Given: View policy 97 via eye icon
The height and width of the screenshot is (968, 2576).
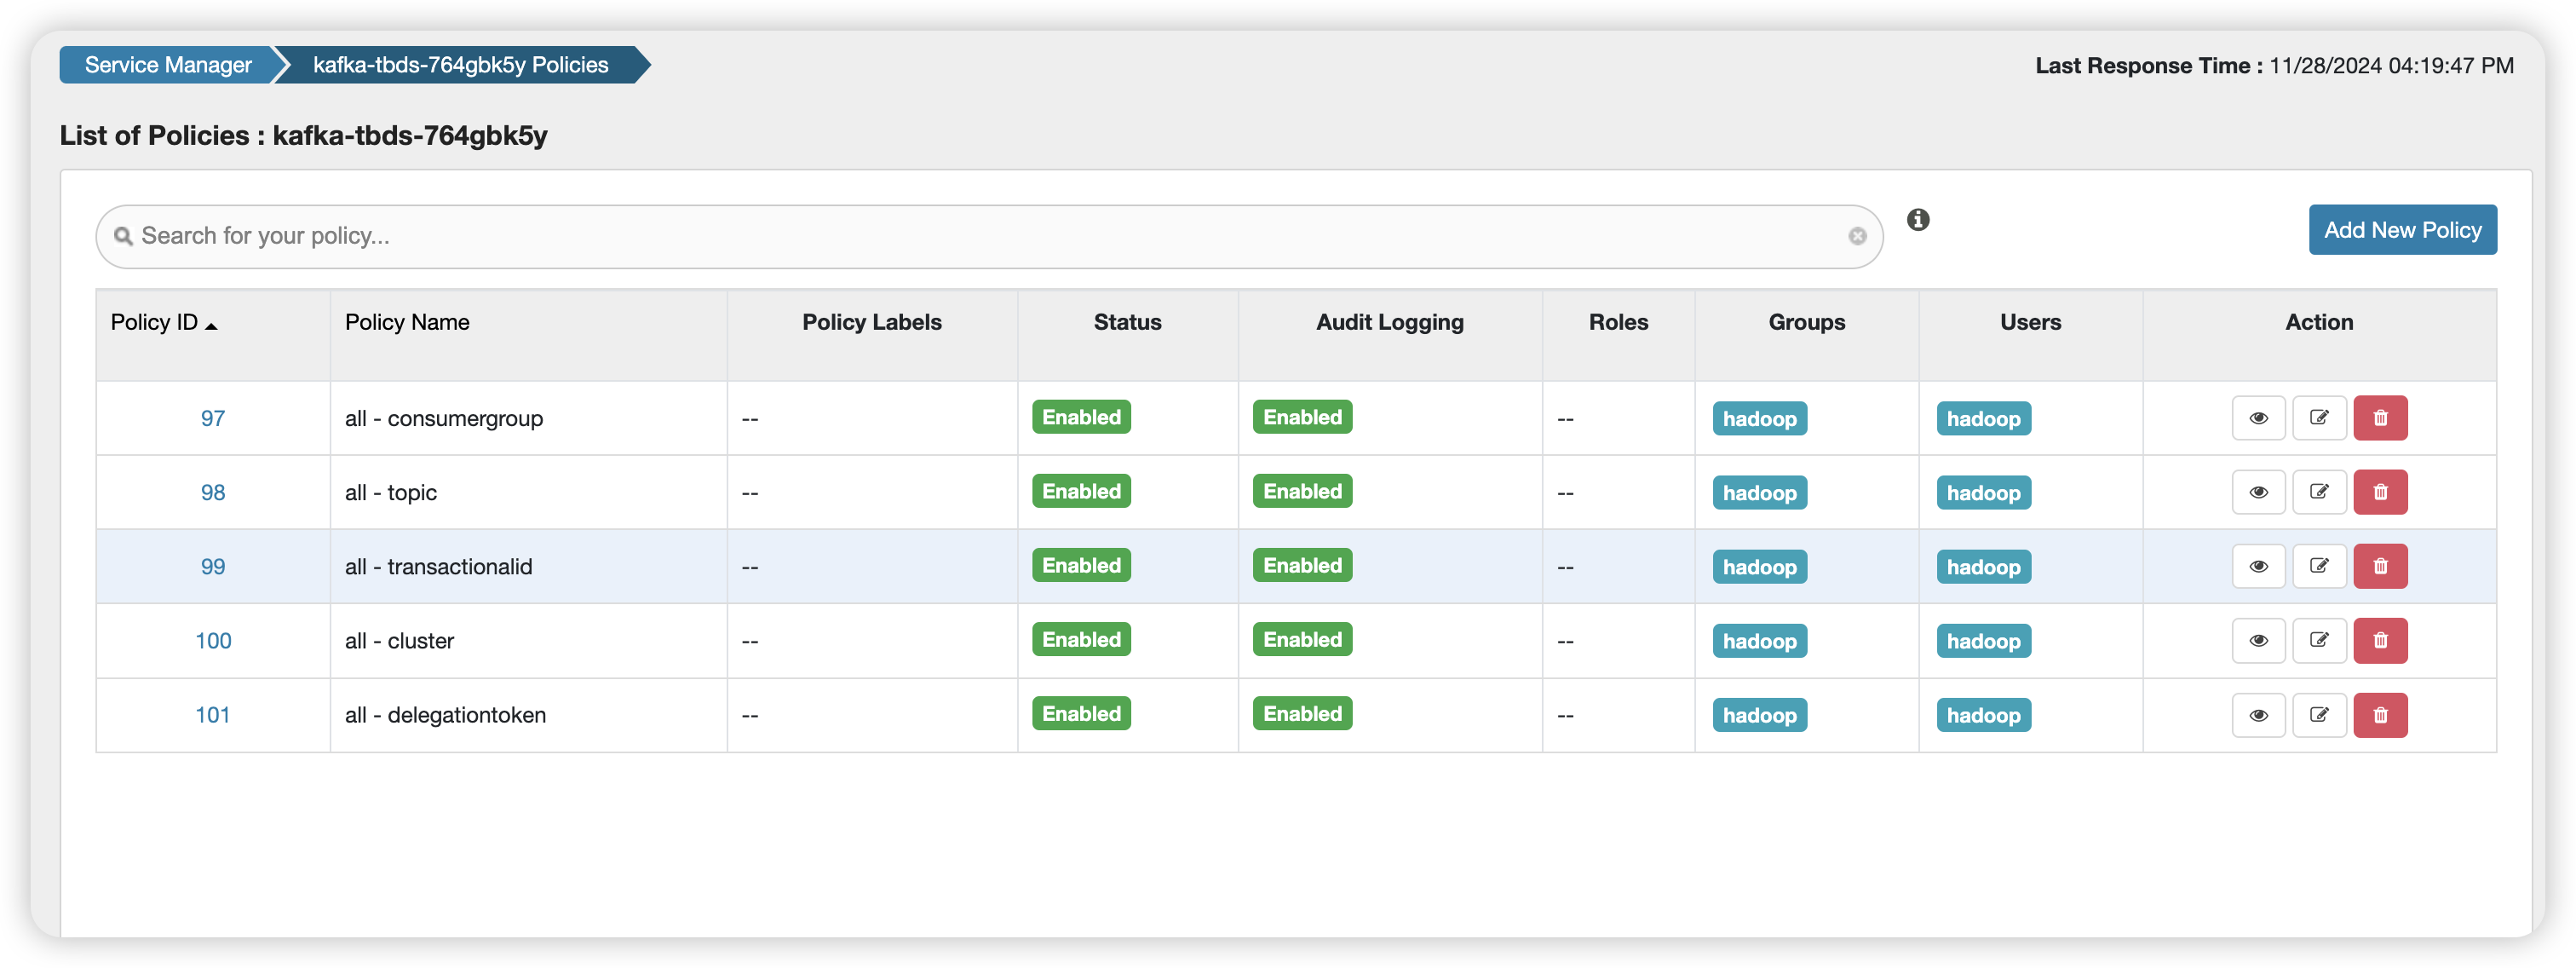Looking at the screenshot, I should pos(2258,418).
